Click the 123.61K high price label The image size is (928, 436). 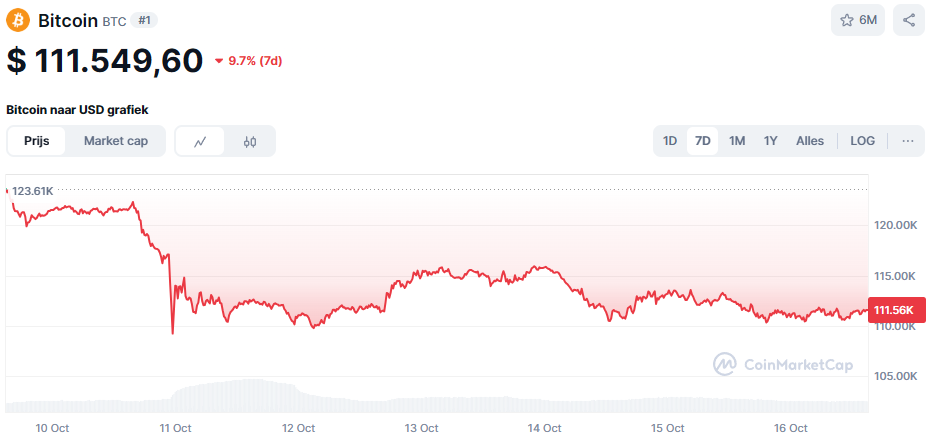32,190
